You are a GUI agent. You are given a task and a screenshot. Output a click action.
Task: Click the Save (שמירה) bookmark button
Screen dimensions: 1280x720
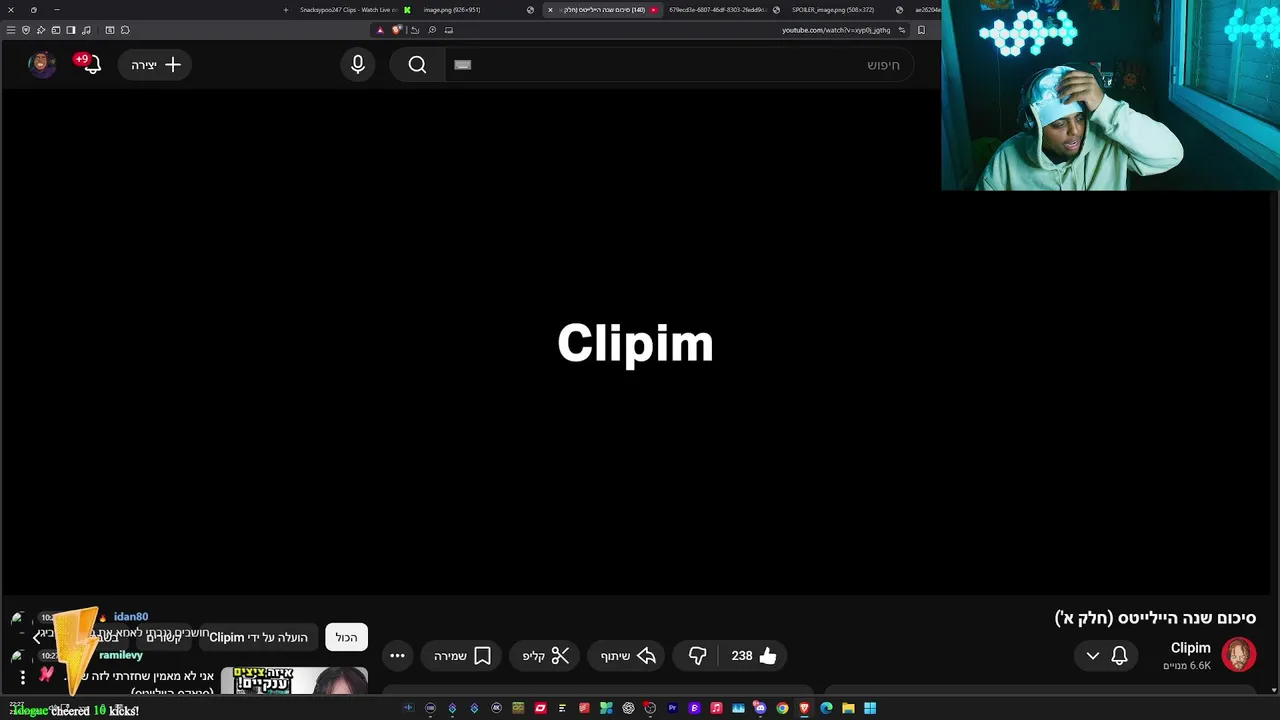[462, 656]
